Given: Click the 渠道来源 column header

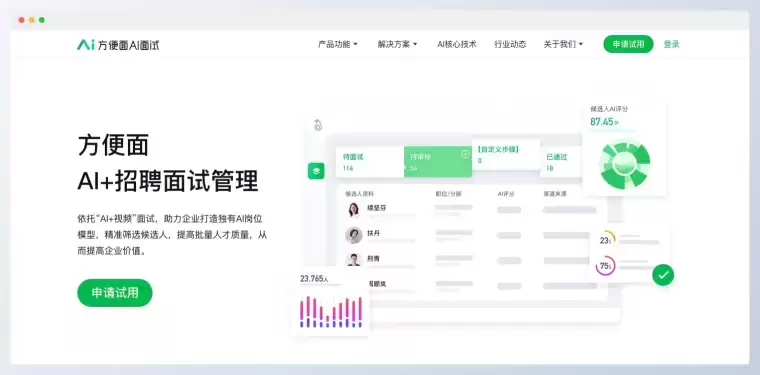Looking at the screenshot, I should pyautogui.click(x=555, y=194).
